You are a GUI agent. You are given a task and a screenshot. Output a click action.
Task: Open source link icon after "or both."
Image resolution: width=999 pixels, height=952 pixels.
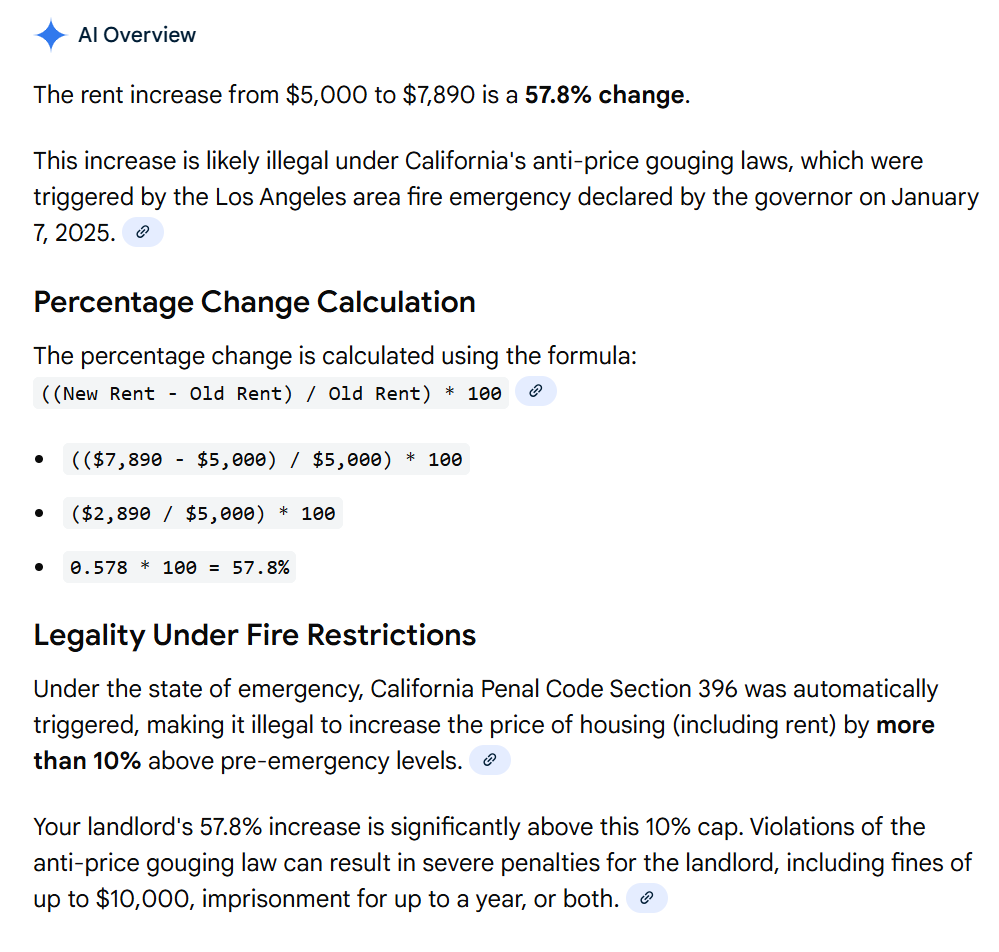pyautogui.click(x=646, y=898)
